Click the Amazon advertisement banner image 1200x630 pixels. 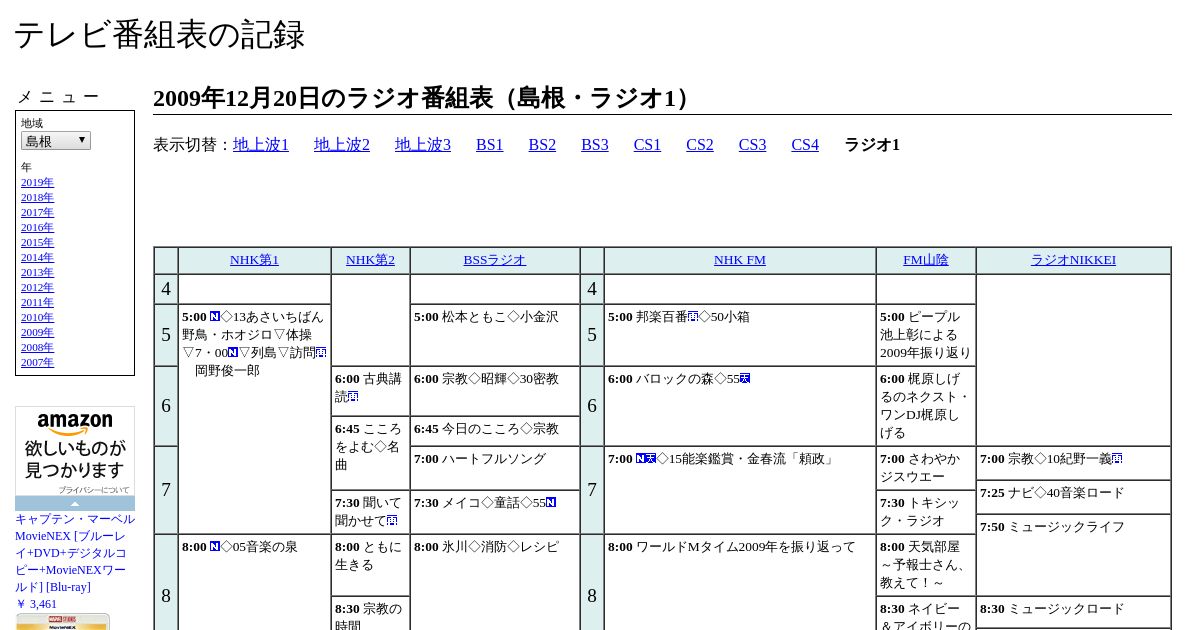tap(75, 451)
